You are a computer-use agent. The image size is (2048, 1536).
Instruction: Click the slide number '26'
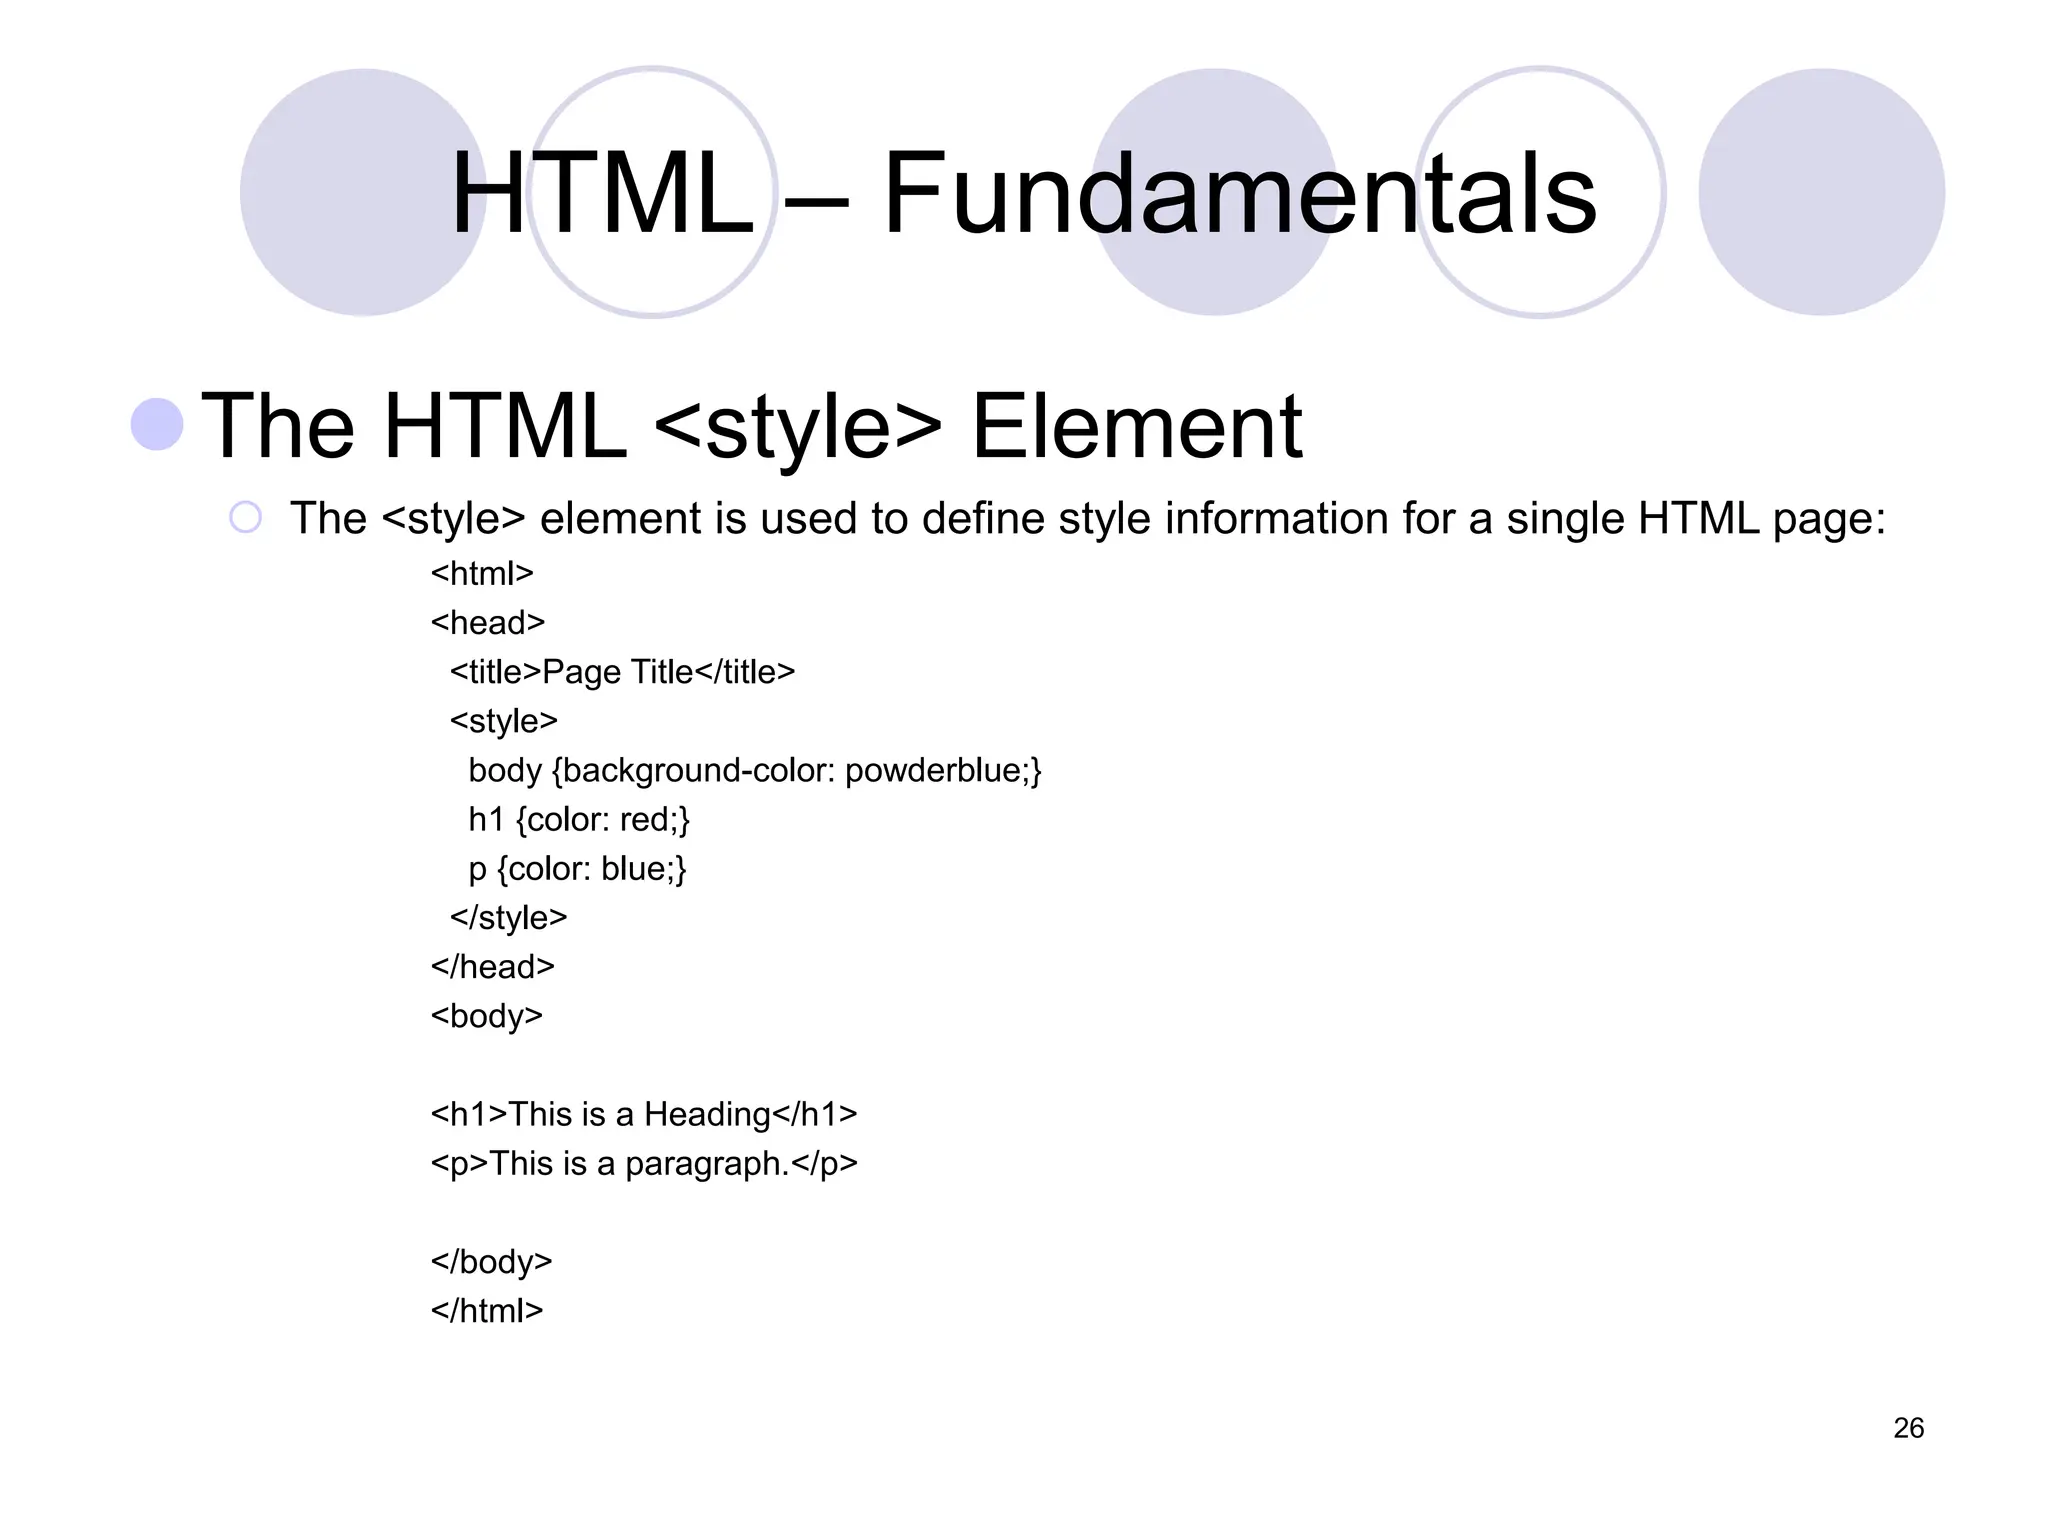coord(1909,1428)
